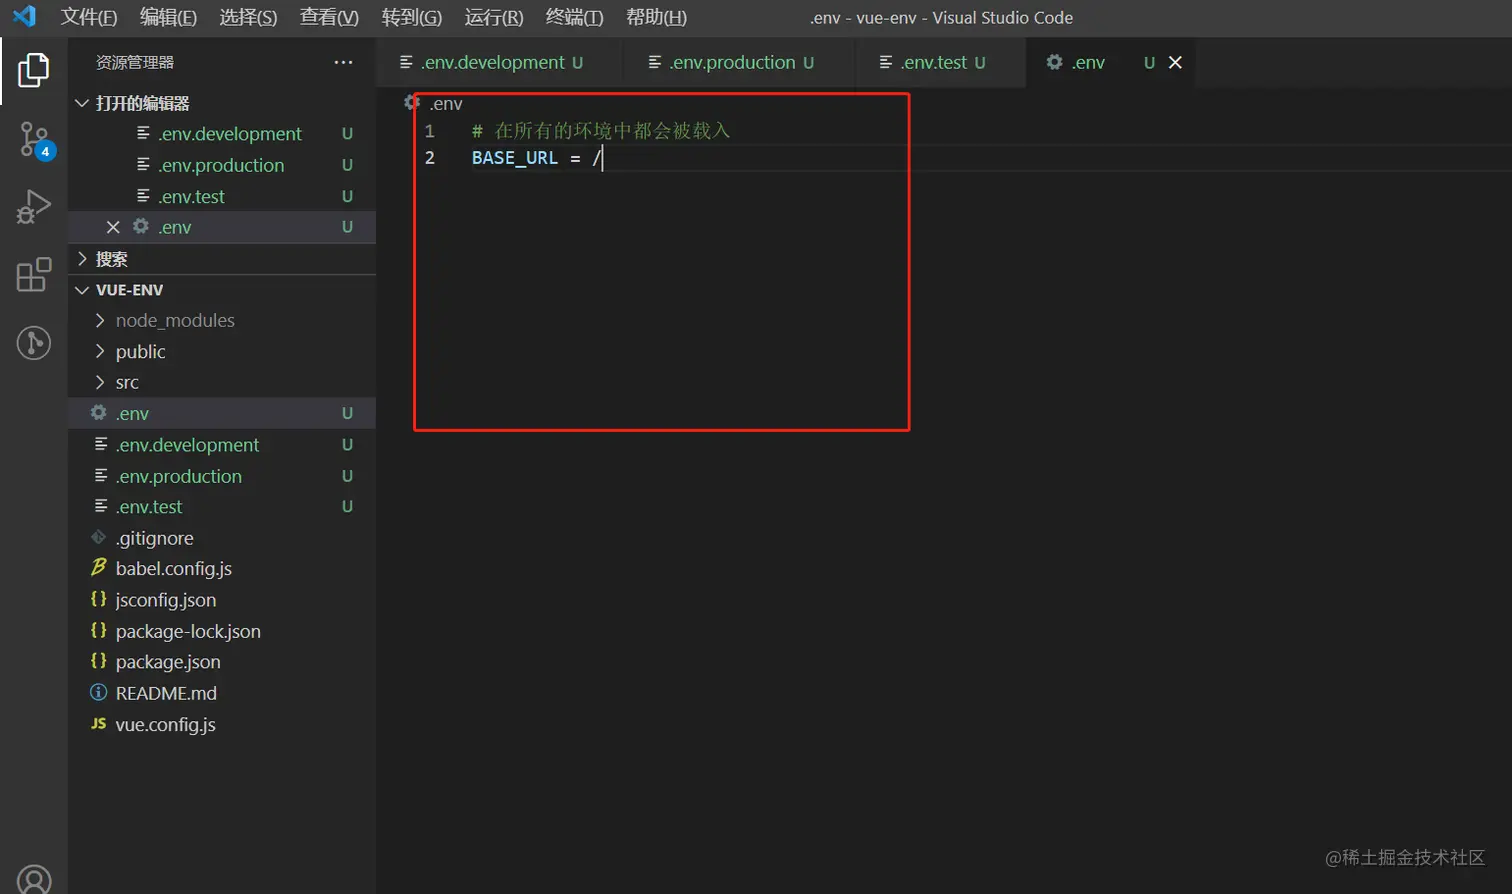Open the Terminal (终端) menu
This screenshot has width=1512, height=894.
click(x=575, y=17)
